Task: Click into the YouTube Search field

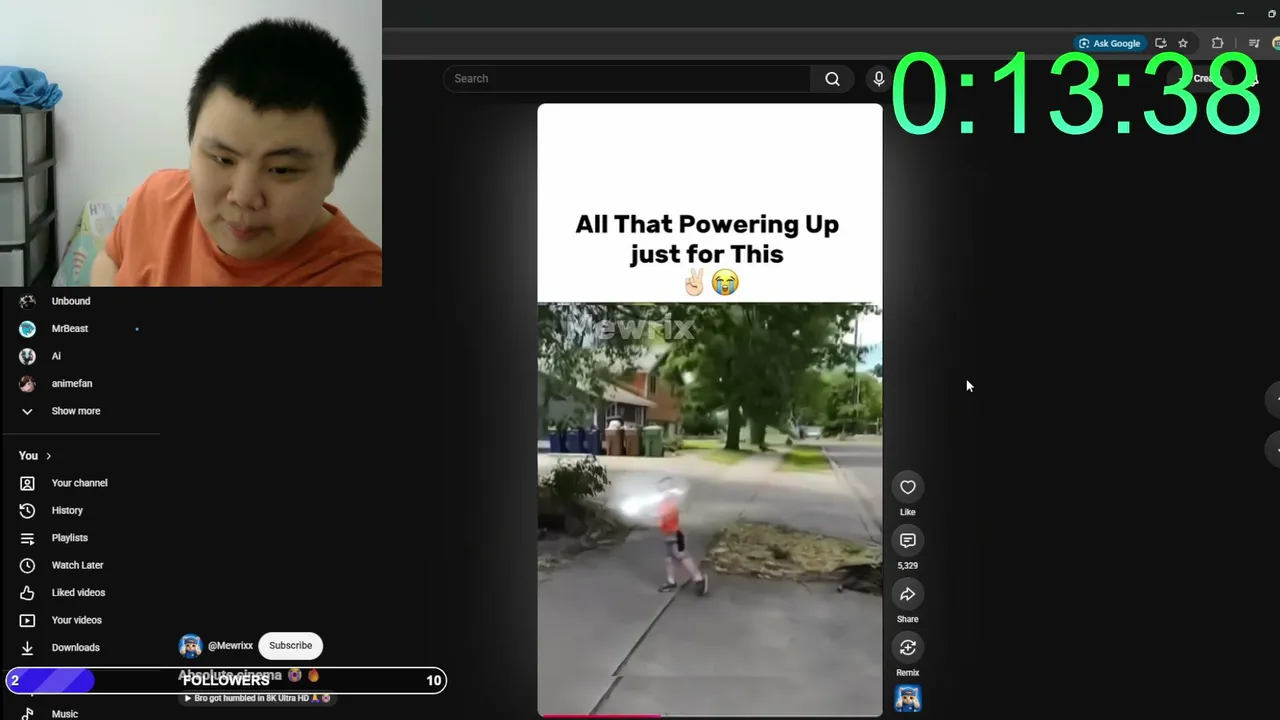Action: (x=627, y=79)
